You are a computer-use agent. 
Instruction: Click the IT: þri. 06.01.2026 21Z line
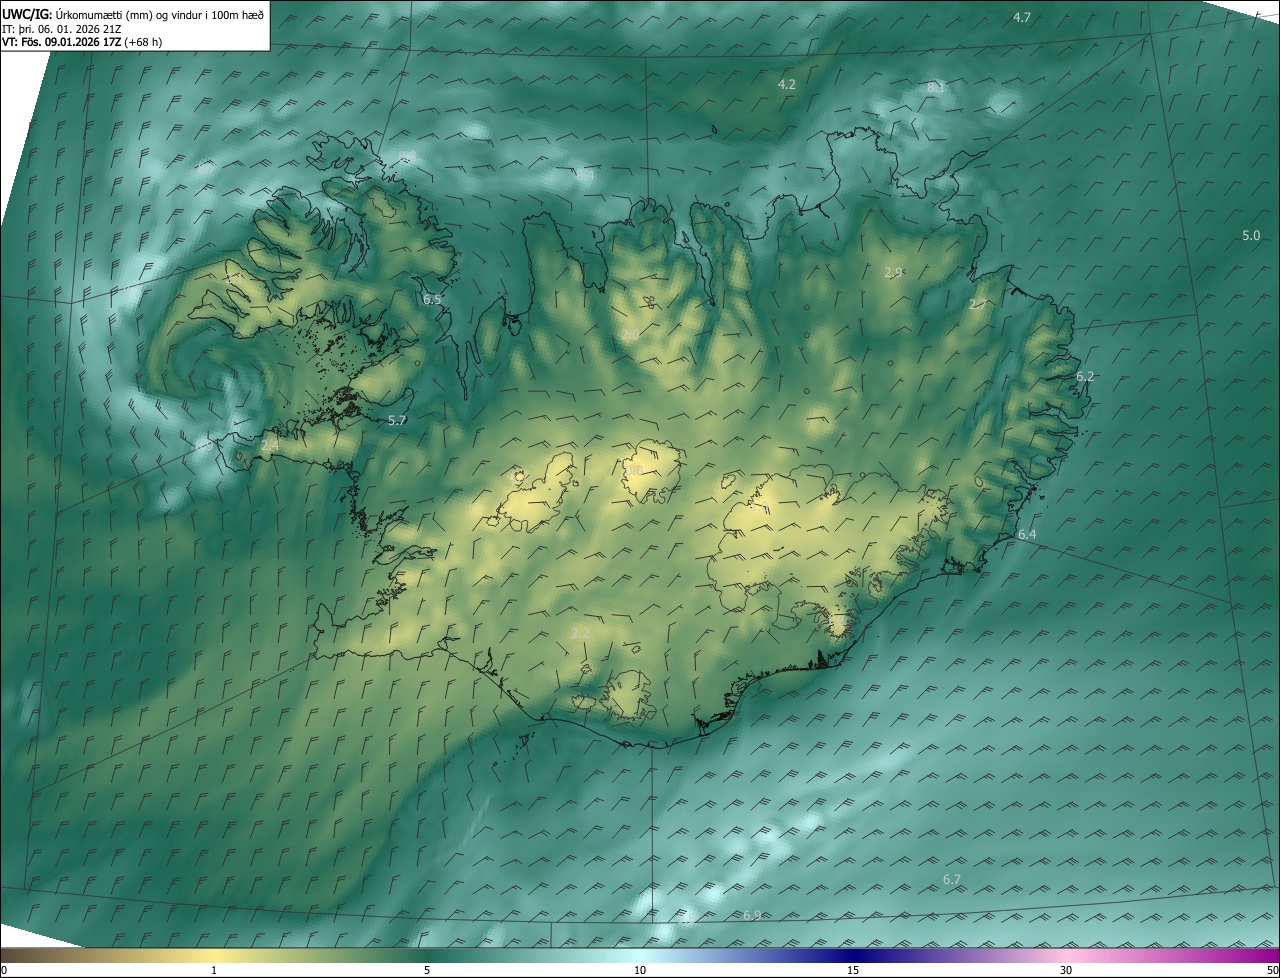tap(62, 29)
